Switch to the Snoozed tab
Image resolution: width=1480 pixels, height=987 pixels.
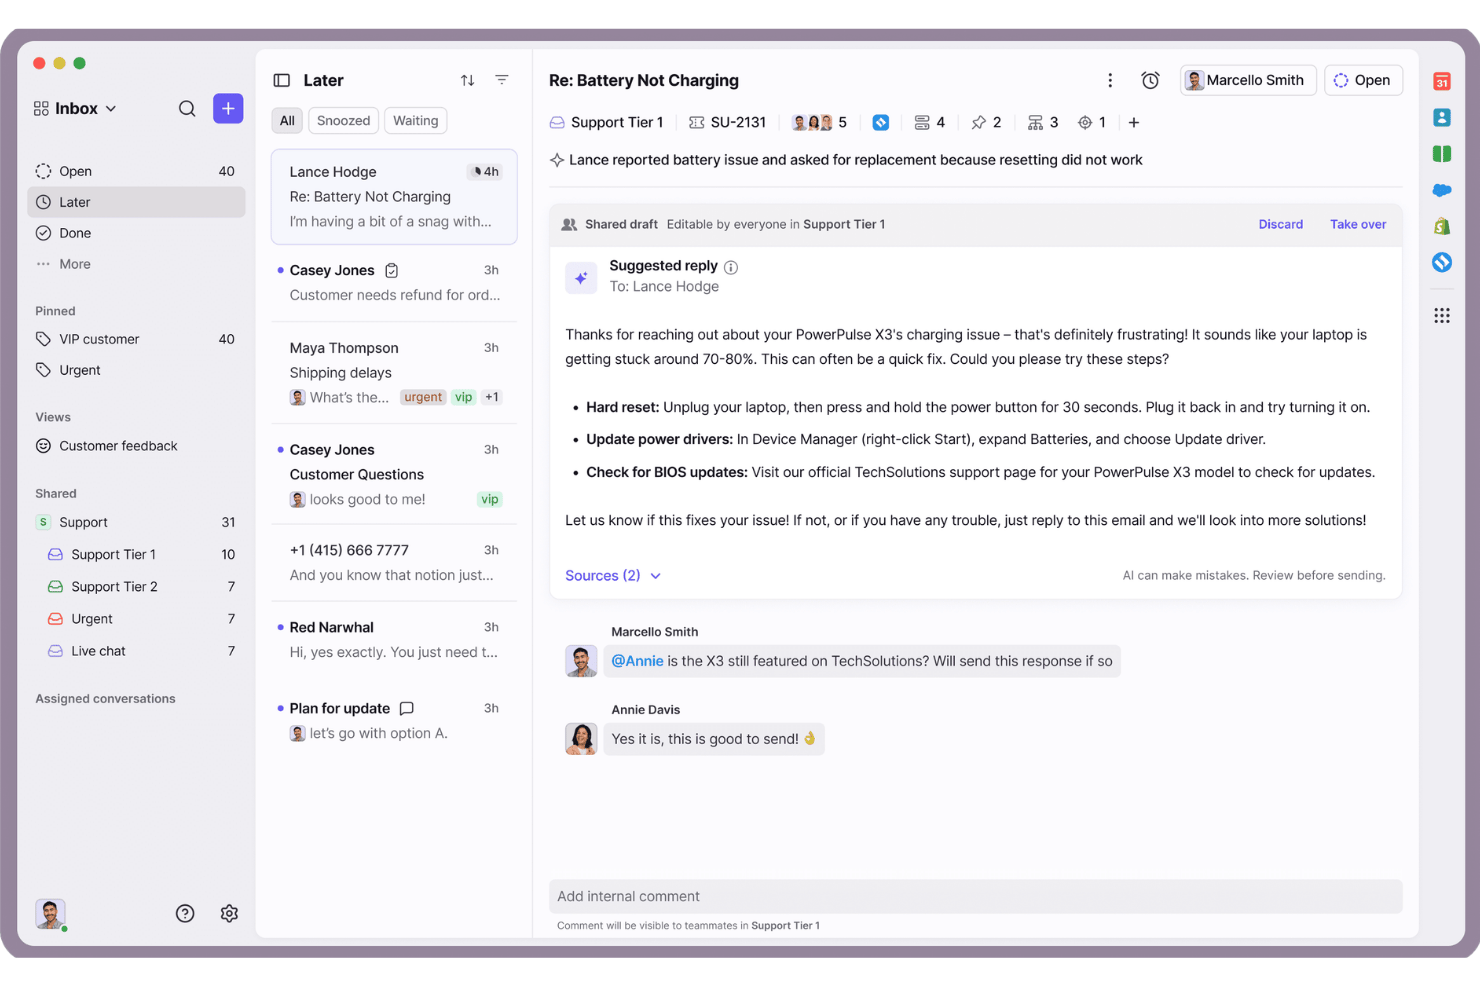(344, 120)
